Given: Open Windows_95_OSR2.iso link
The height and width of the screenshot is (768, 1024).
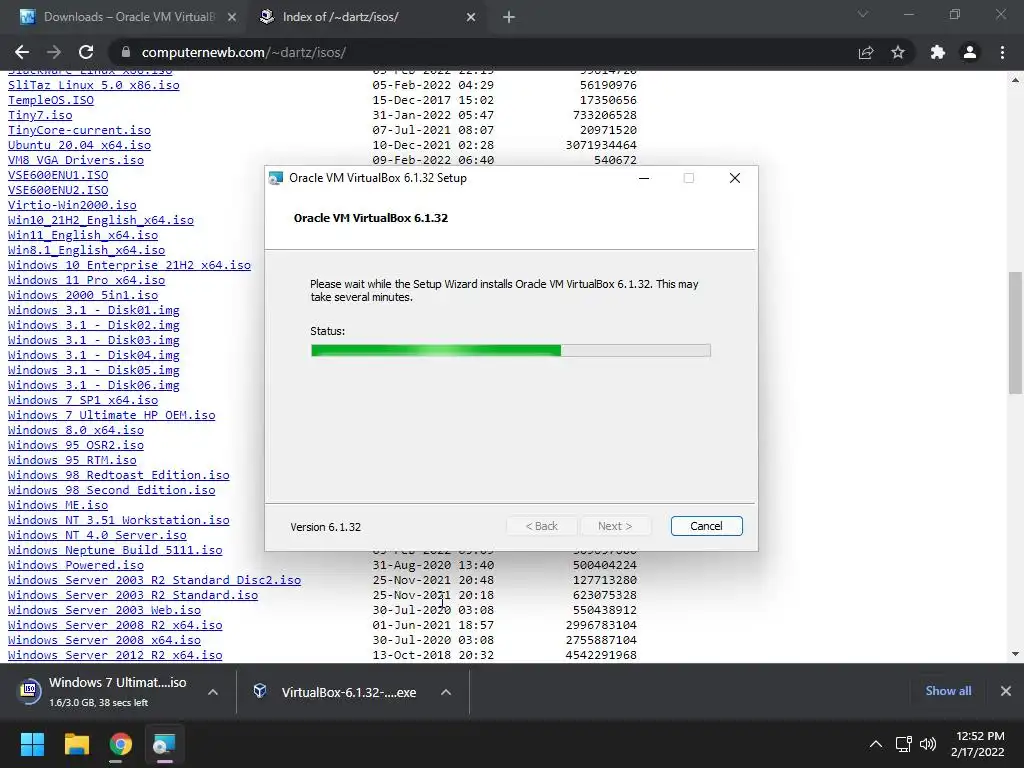Looking at the screenshot, I should pyautogui.click(x=76, y=445).
